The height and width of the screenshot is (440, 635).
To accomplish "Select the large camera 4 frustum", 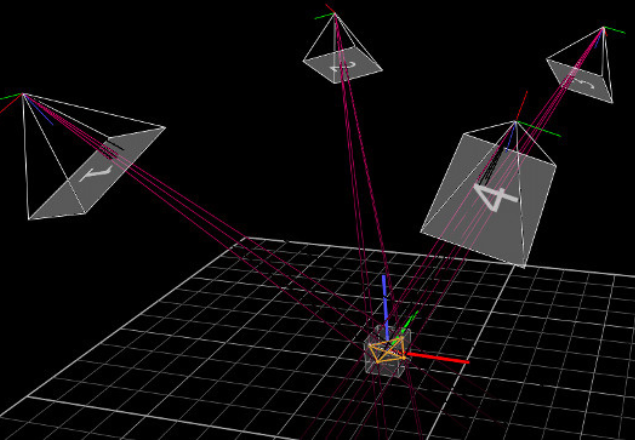I will [x=490, y=195].
